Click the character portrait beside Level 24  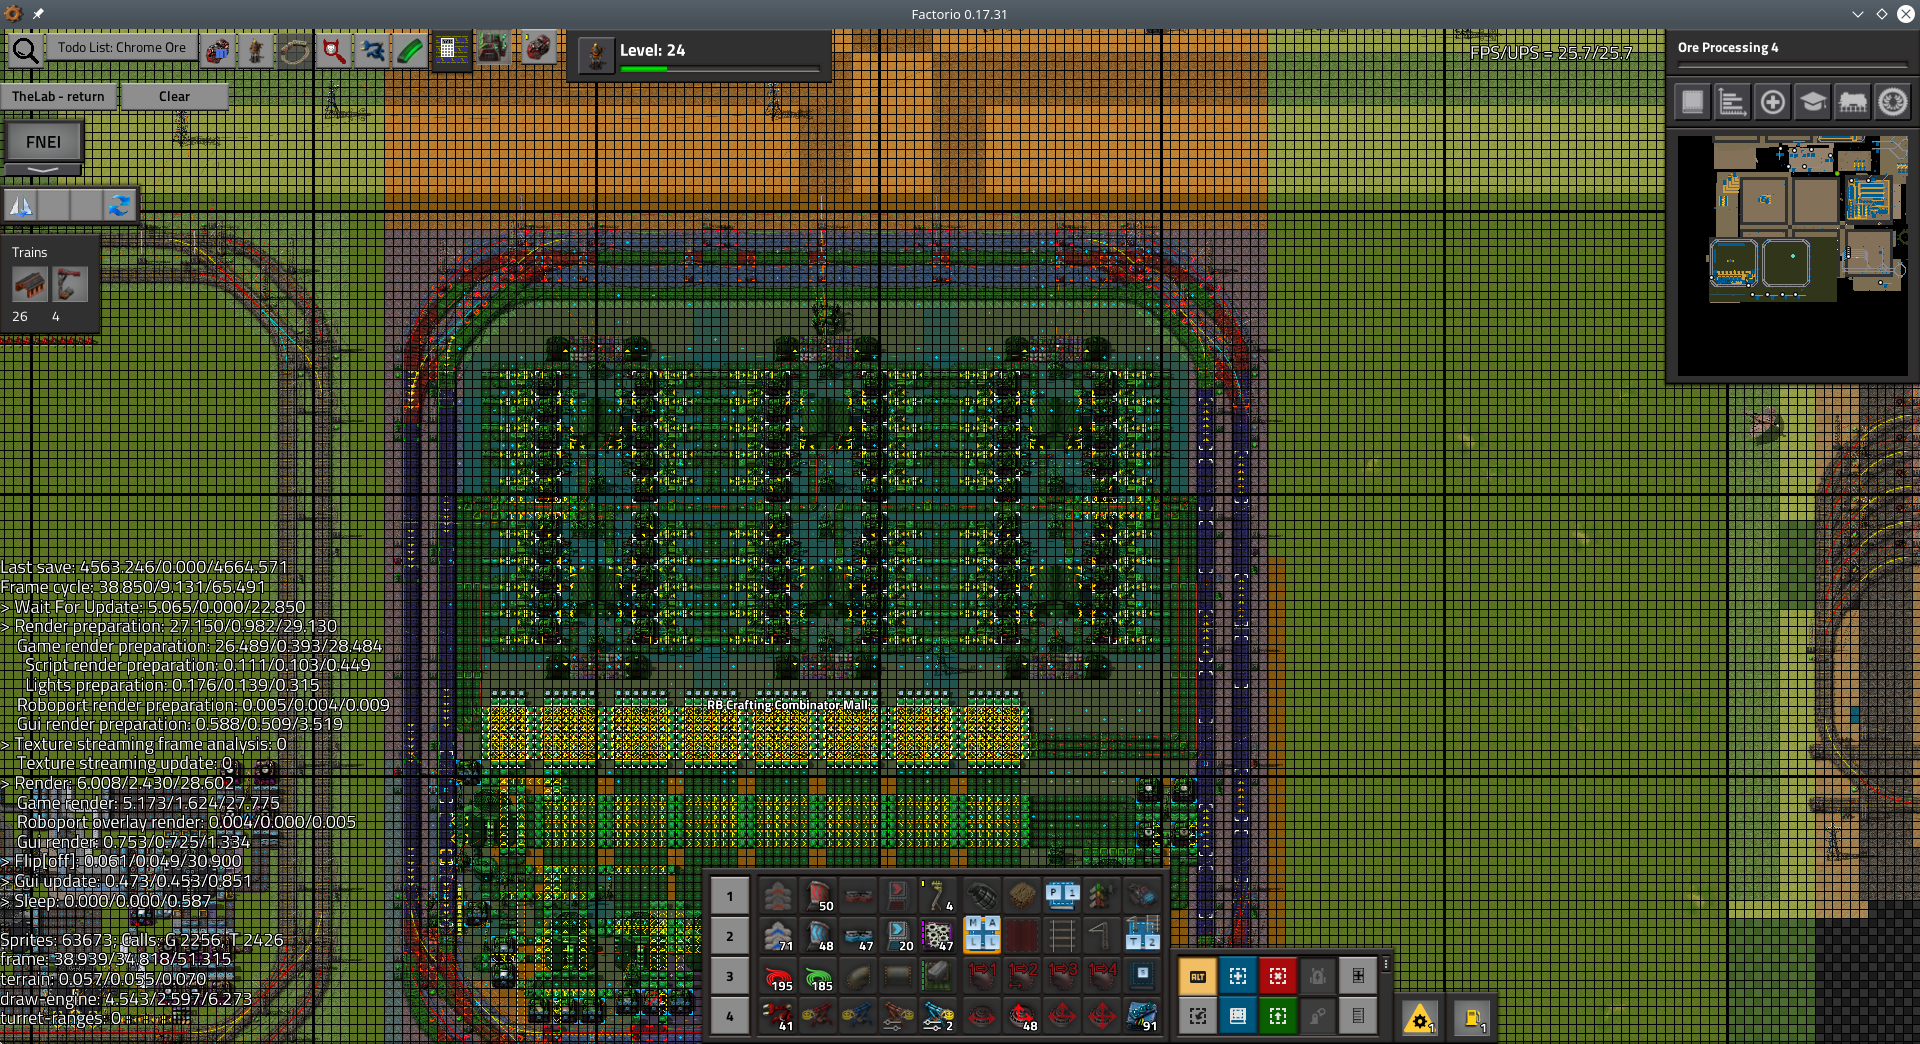click(596, 54)
